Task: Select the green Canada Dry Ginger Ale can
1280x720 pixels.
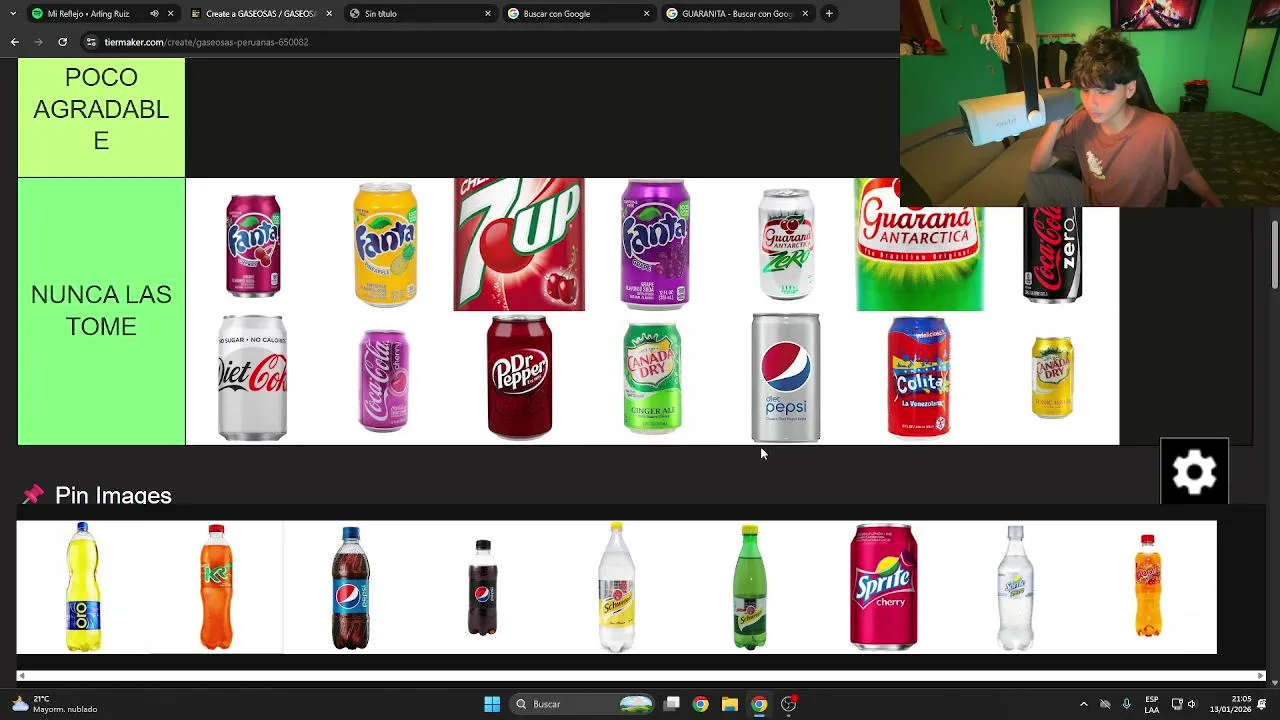Action: 652,378
